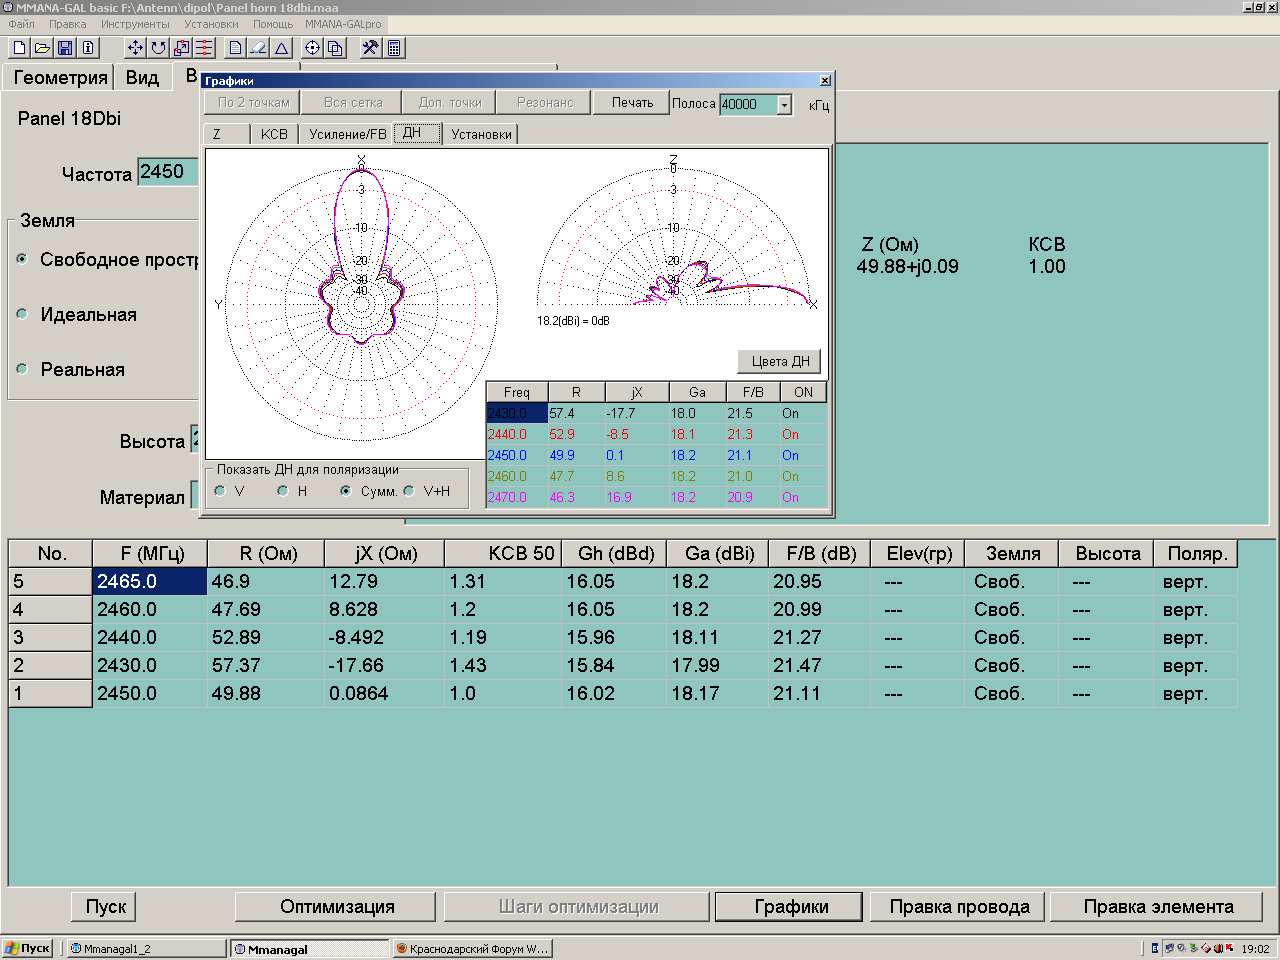
Task: Select the Реальная ground radio button
Action: coord(22,369)
